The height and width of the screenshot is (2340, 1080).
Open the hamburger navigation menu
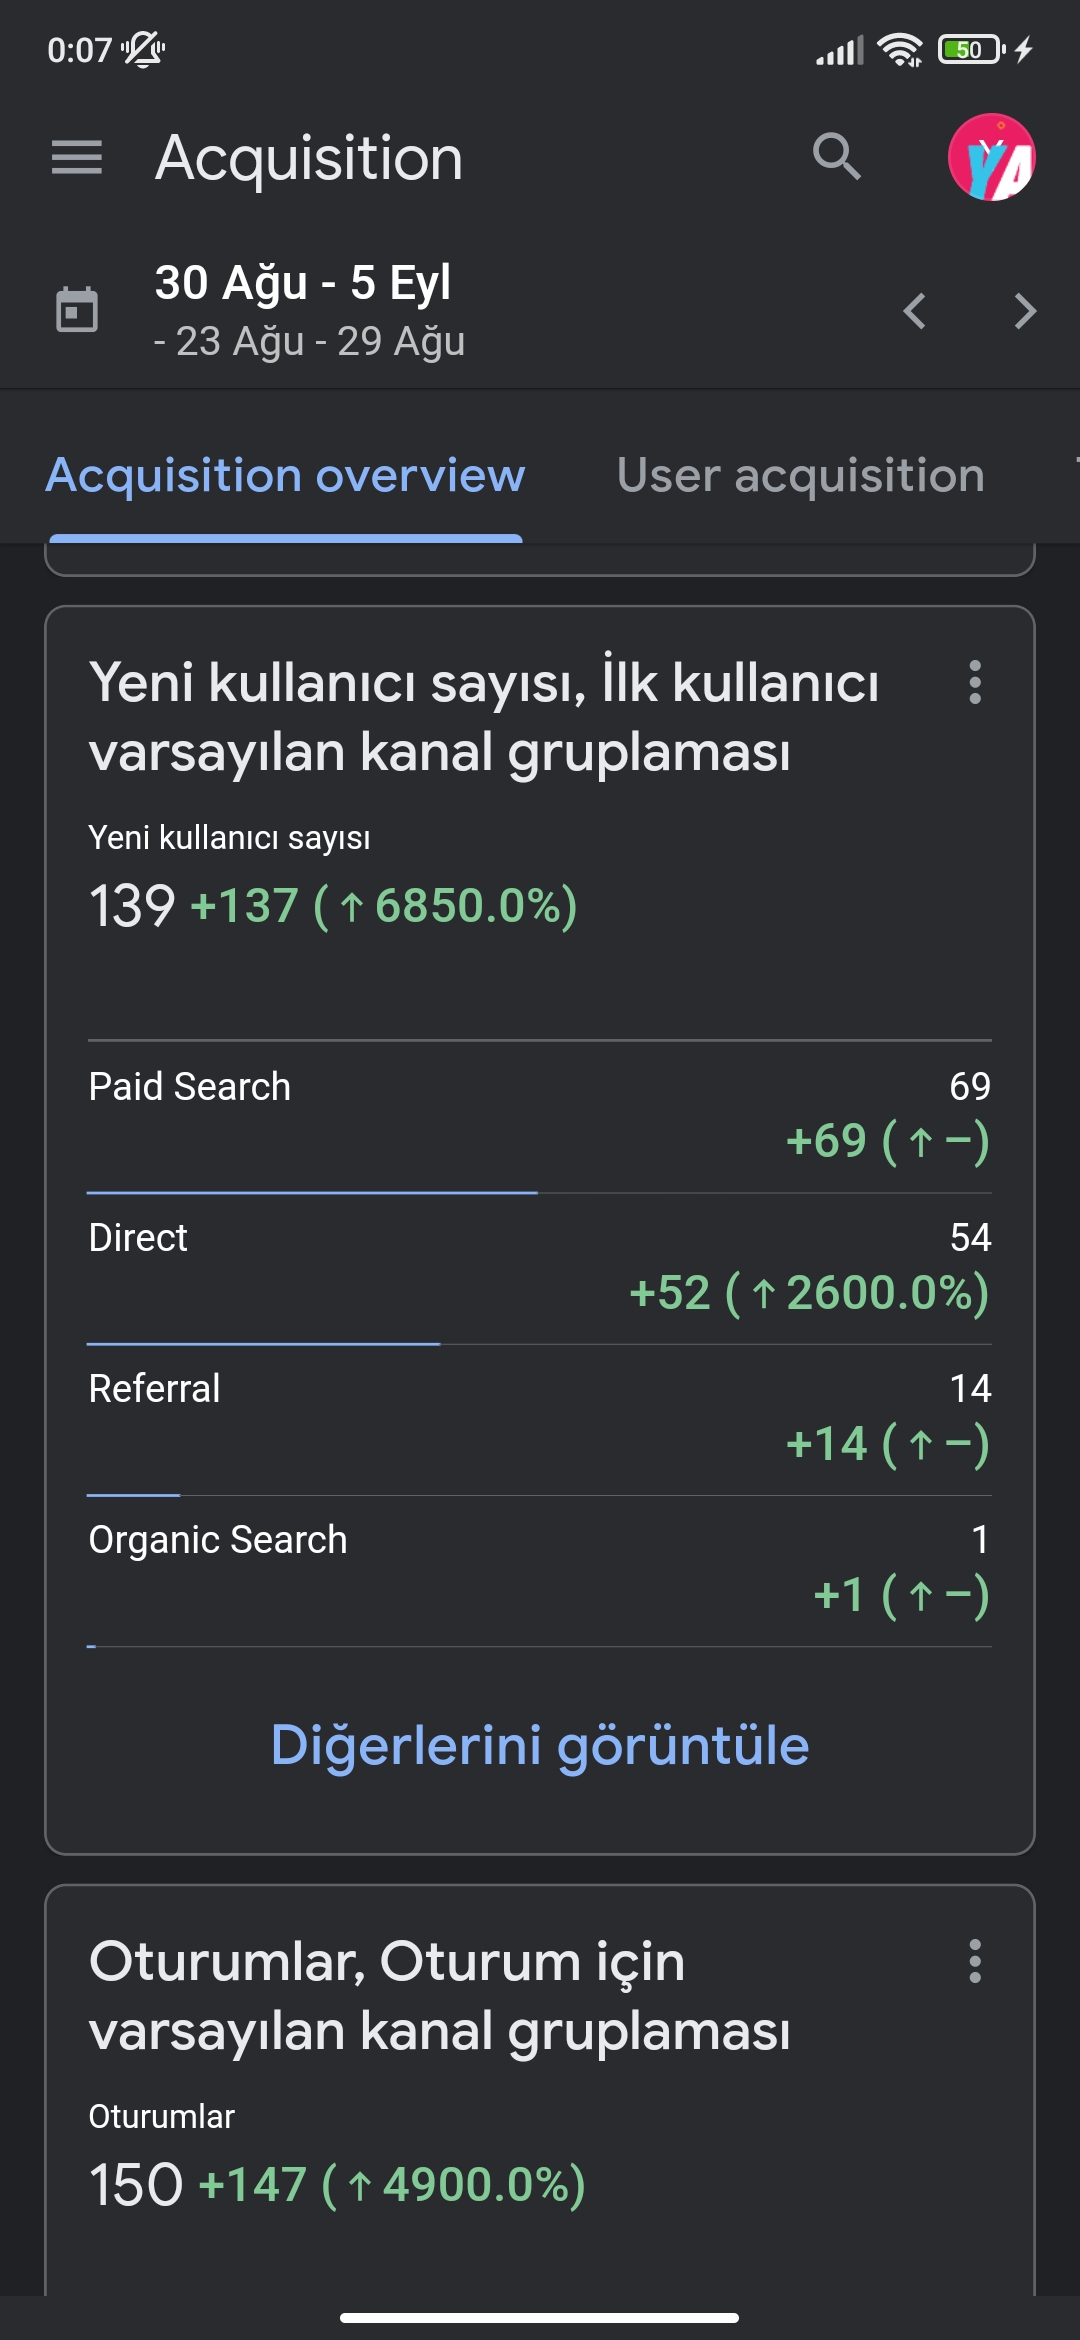point(77,157)
